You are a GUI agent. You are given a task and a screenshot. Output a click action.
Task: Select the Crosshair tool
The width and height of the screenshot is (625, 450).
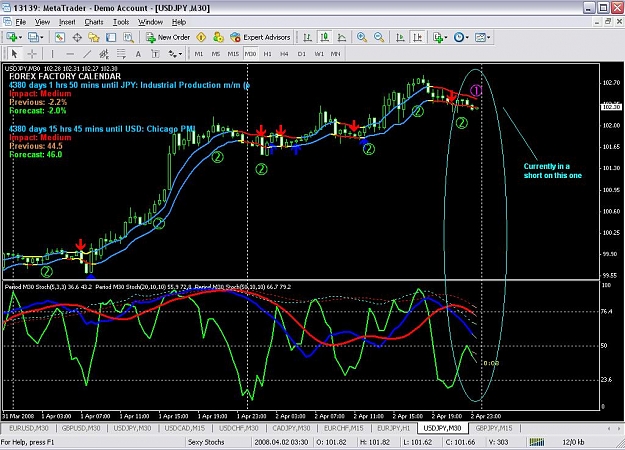tap(32, 54)
